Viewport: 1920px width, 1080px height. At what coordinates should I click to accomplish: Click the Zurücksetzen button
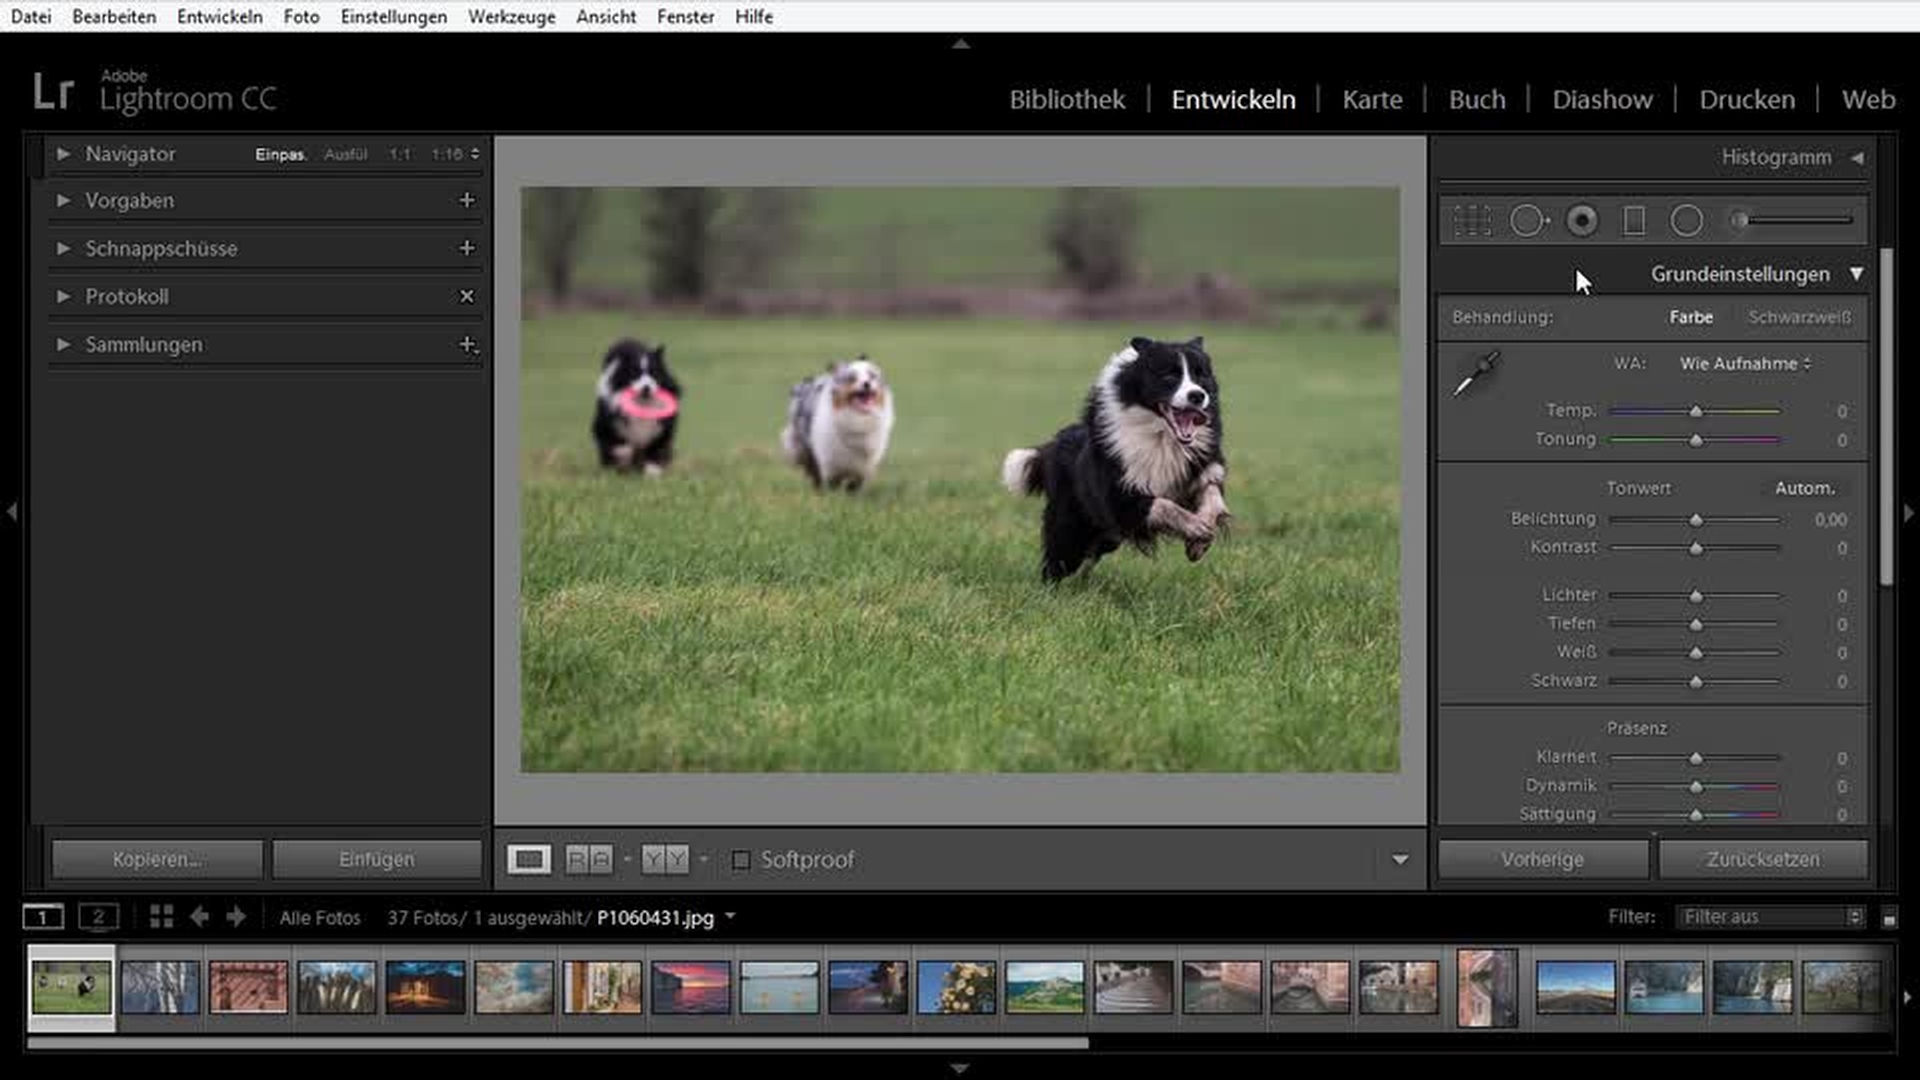click(x=1762, y=859)
